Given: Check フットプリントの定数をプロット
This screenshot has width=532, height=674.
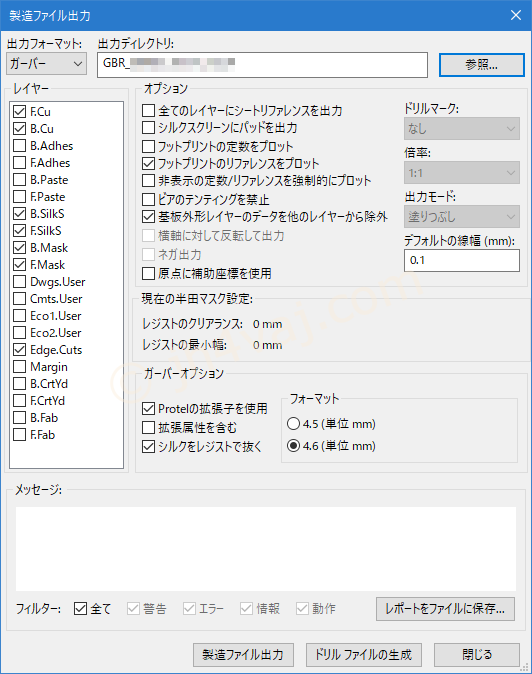Looking at the screenshot, I should tap(148, 146).
